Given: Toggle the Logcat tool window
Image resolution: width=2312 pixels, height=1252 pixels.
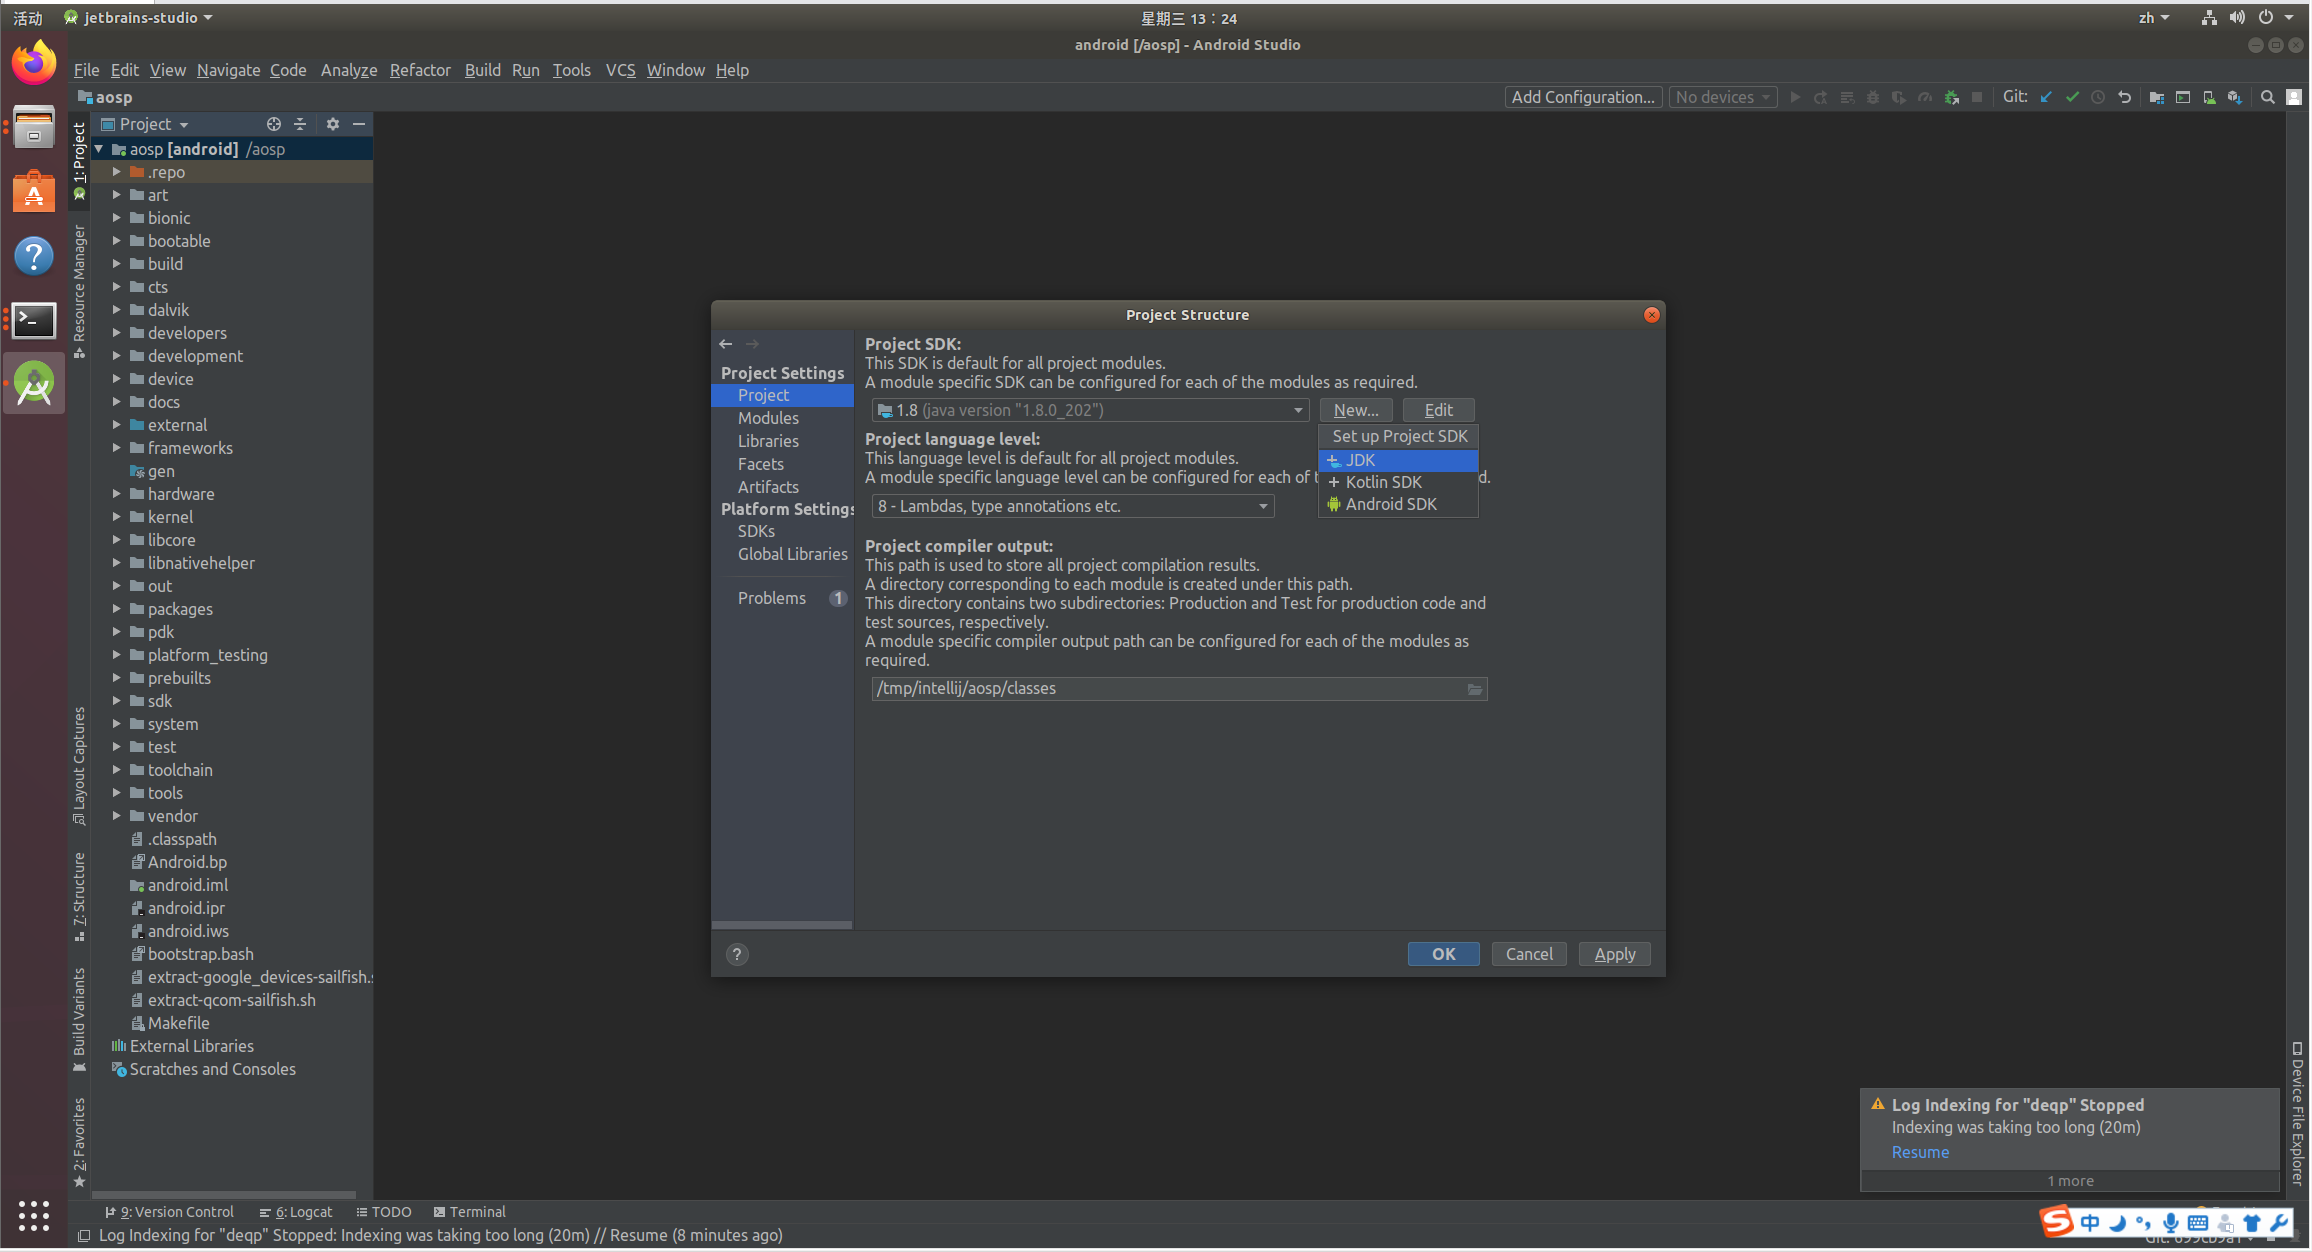Looking at the screenshot, I should coord(296,1211).
